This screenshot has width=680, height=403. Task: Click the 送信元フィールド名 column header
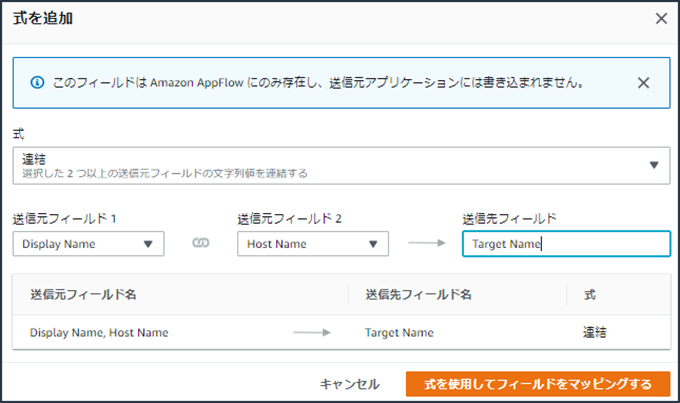tap(83, 294)
